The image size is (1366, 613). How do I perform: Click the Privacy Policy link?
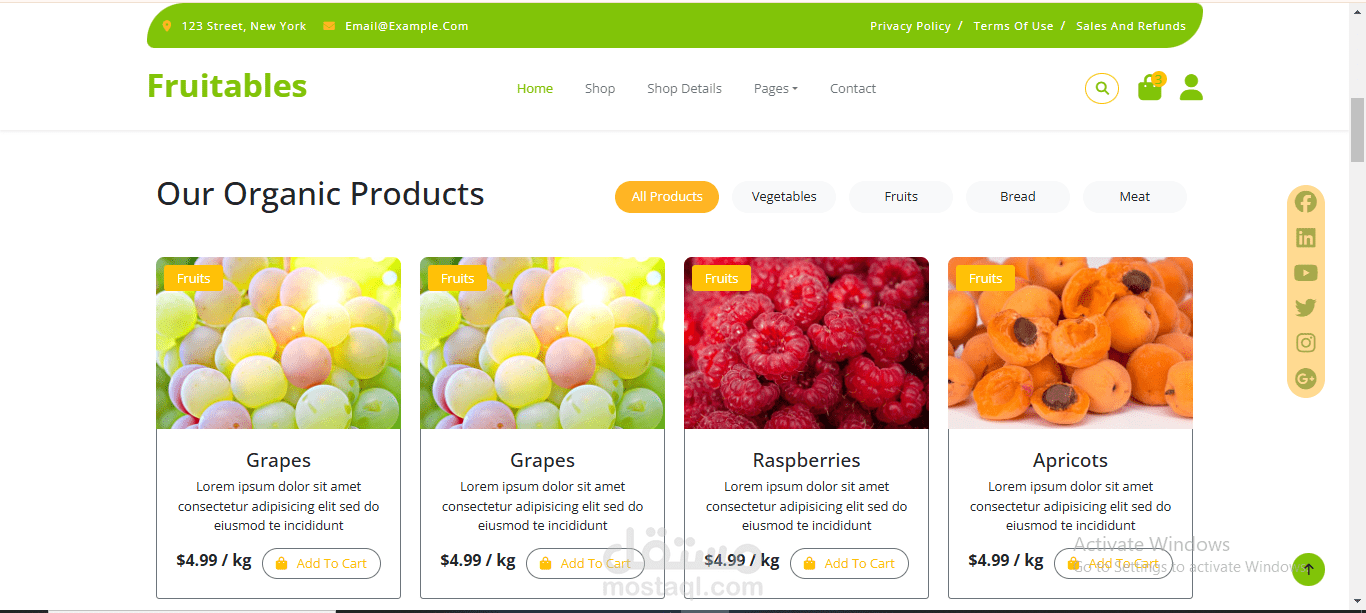click(x=910, y=26)
